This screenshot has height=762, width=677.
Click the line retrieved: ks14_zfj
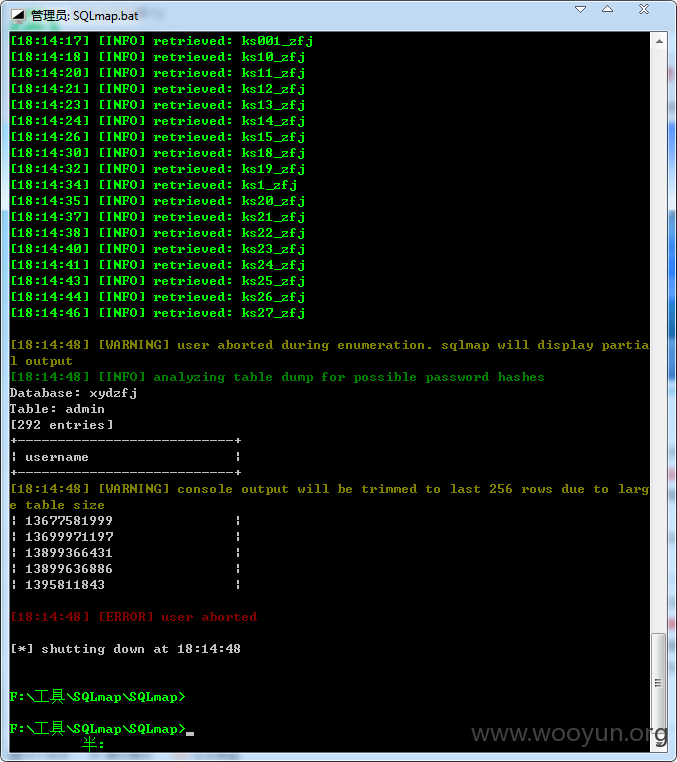point(157,121)
